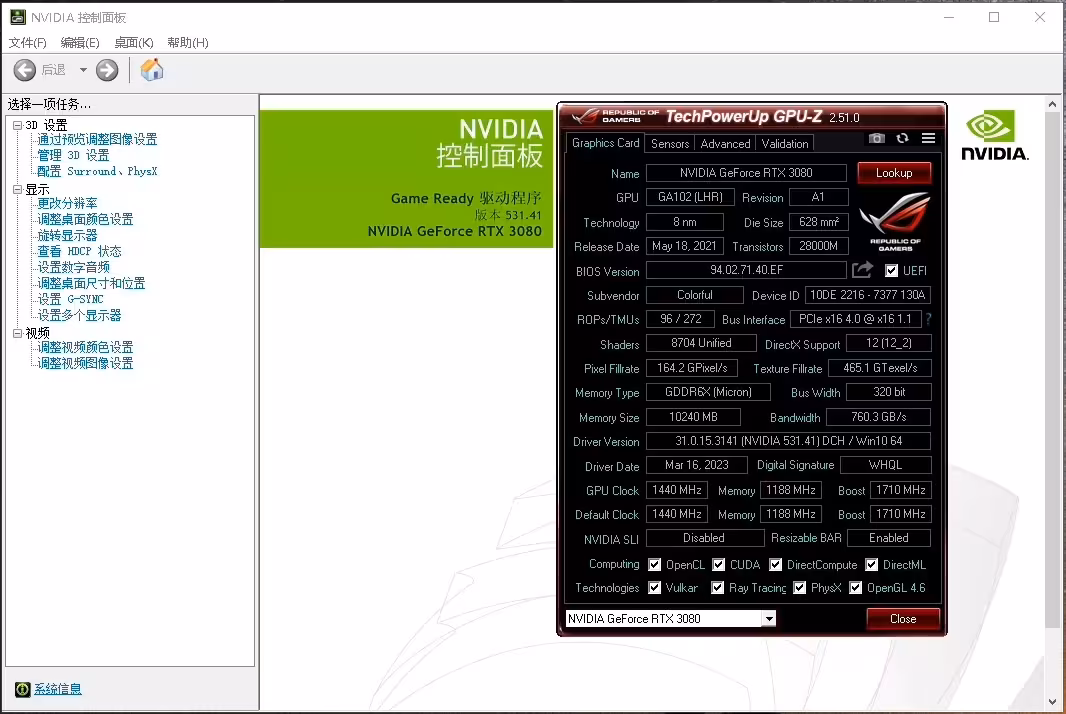Take a GPU-Z screenshot with camera icon
Screen dimensions: 1066x714
(876, 138)
